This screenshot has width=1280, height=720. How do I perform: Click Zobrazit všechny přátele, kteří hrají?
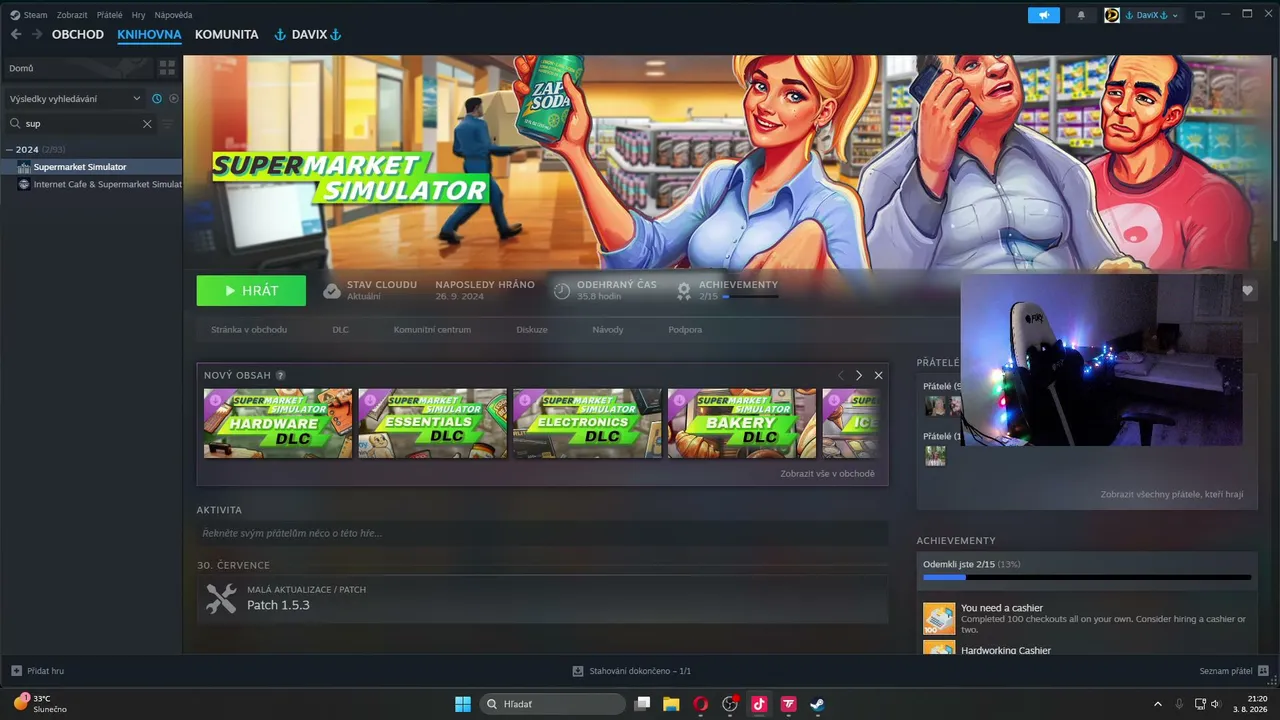click(1172, 494)
